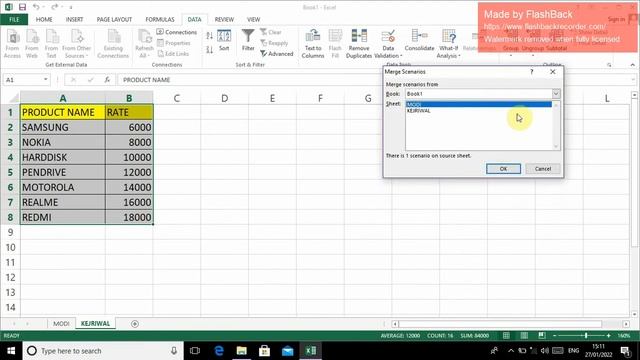Switch to Normal view in status bar

(506, 336)
